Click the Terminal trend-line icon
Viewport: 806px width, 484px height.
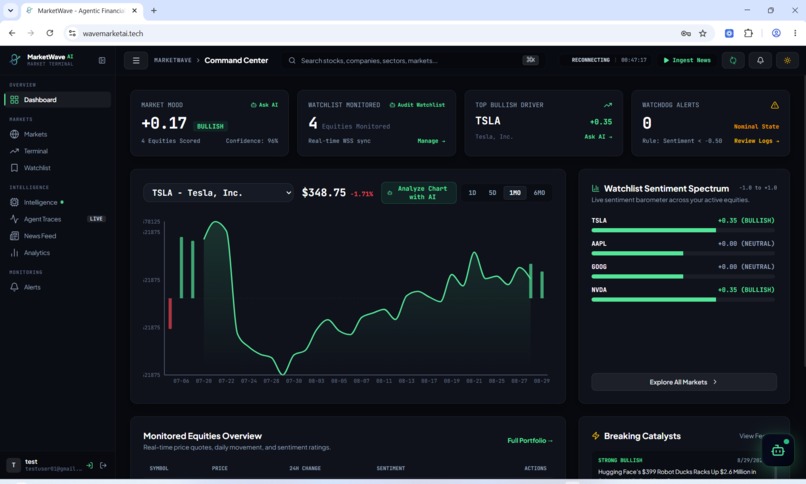[14, 151]
